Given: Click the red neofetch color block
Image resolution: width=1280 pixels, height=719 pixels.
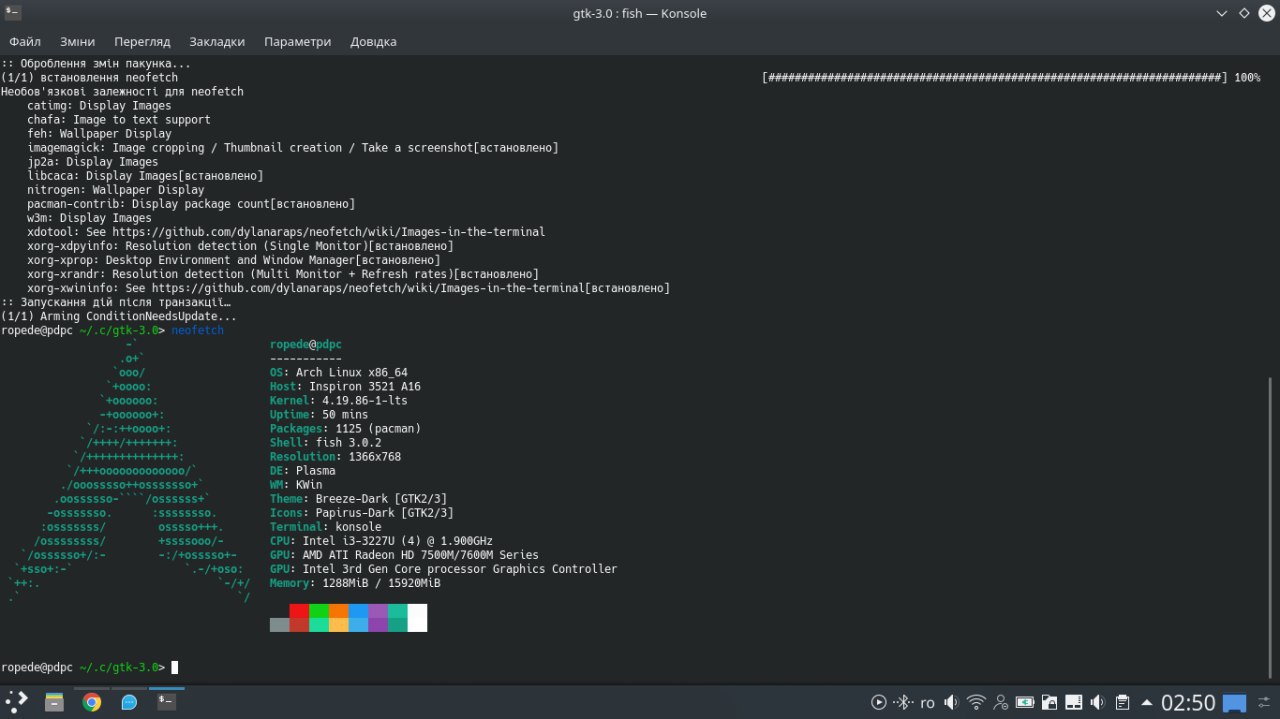Looking at the screenshot, I should 299,610.
